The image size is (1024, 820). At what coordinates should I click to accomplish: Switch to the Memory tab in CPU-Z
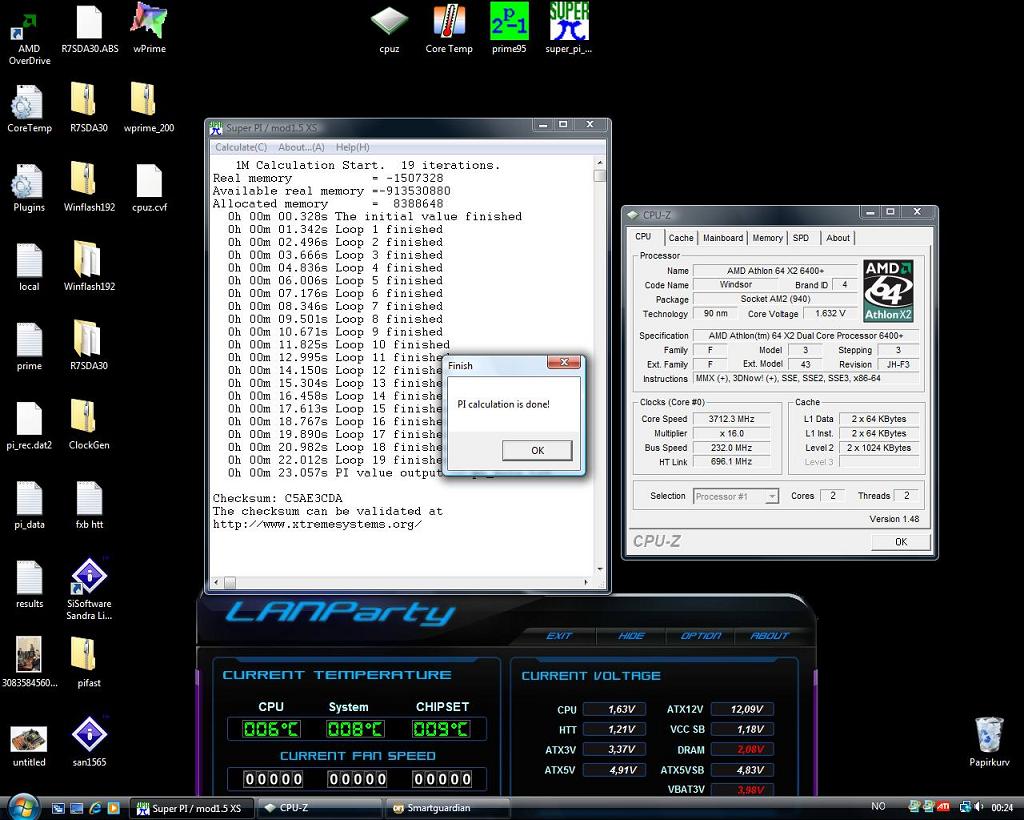tap(767, 238)
